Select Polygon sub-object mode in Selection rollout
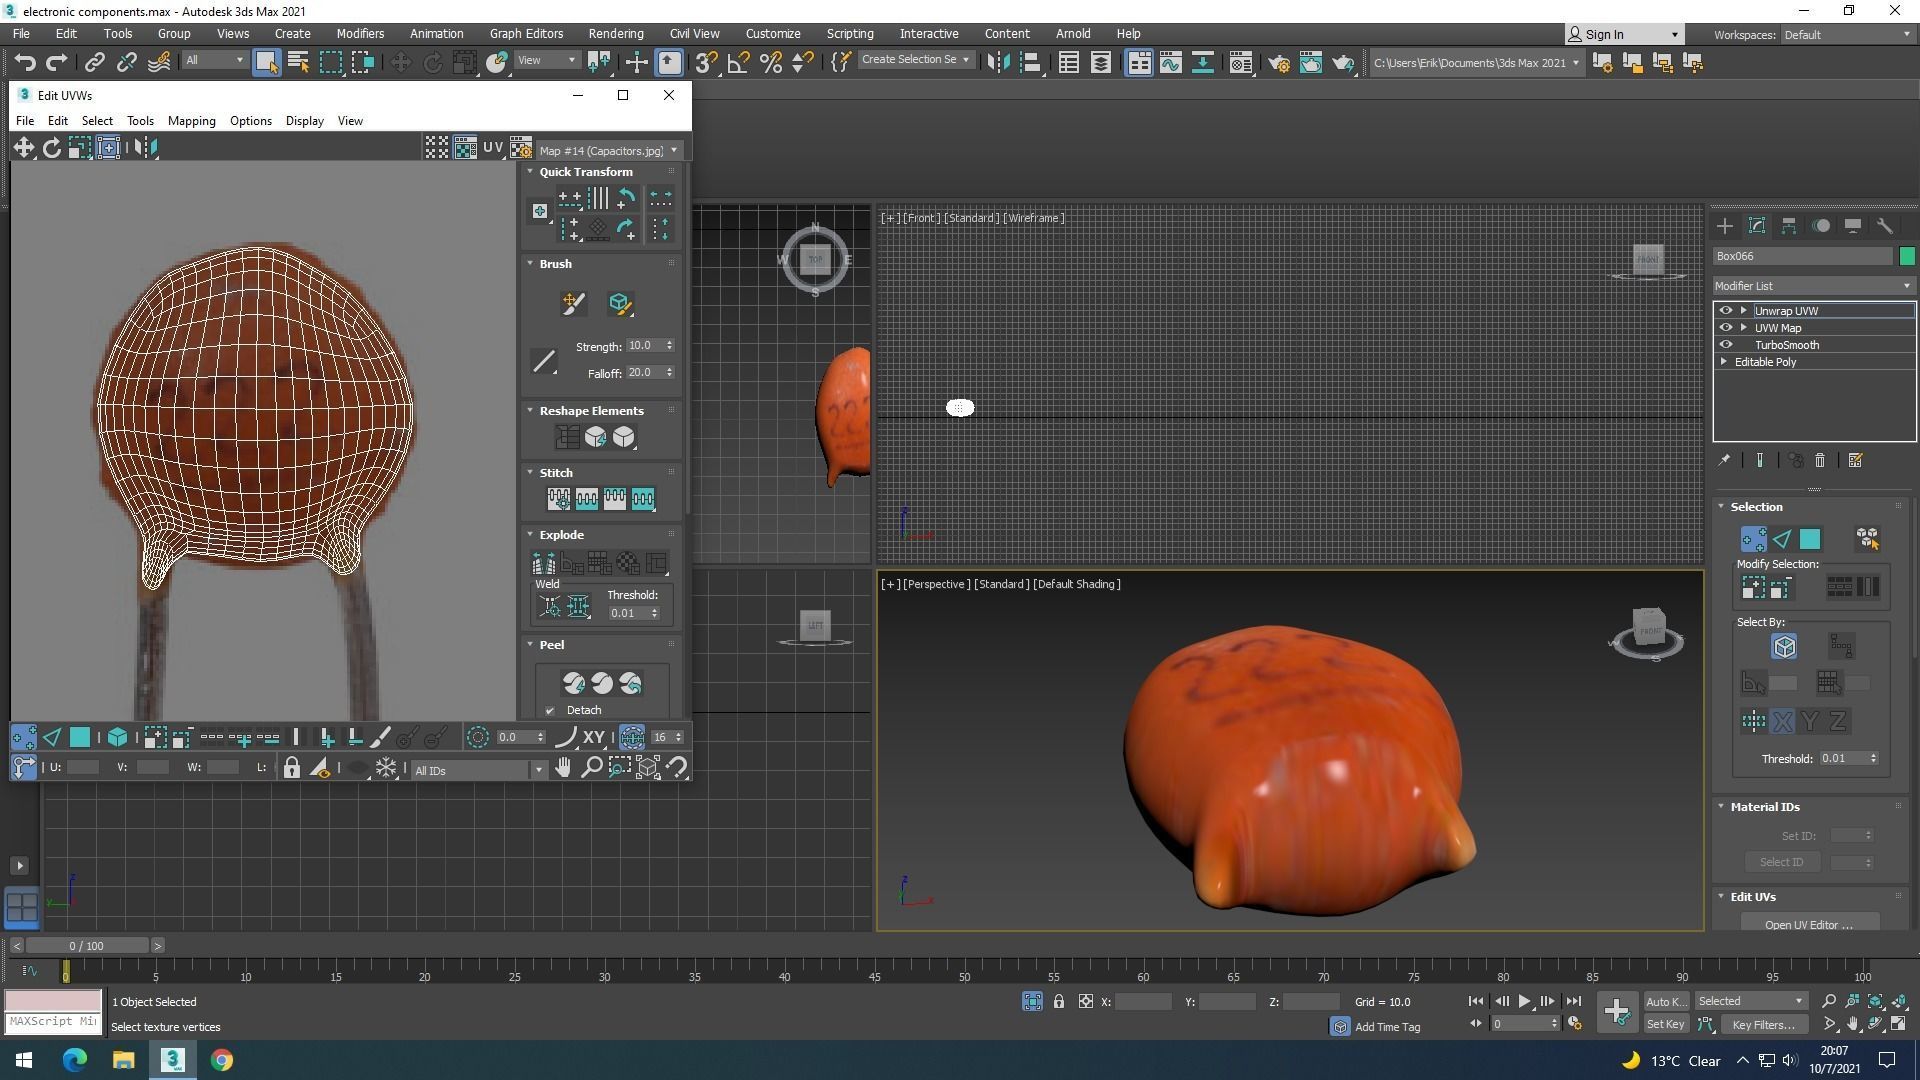This screenshot has width=1920, height=1080. pos(1810,540)
